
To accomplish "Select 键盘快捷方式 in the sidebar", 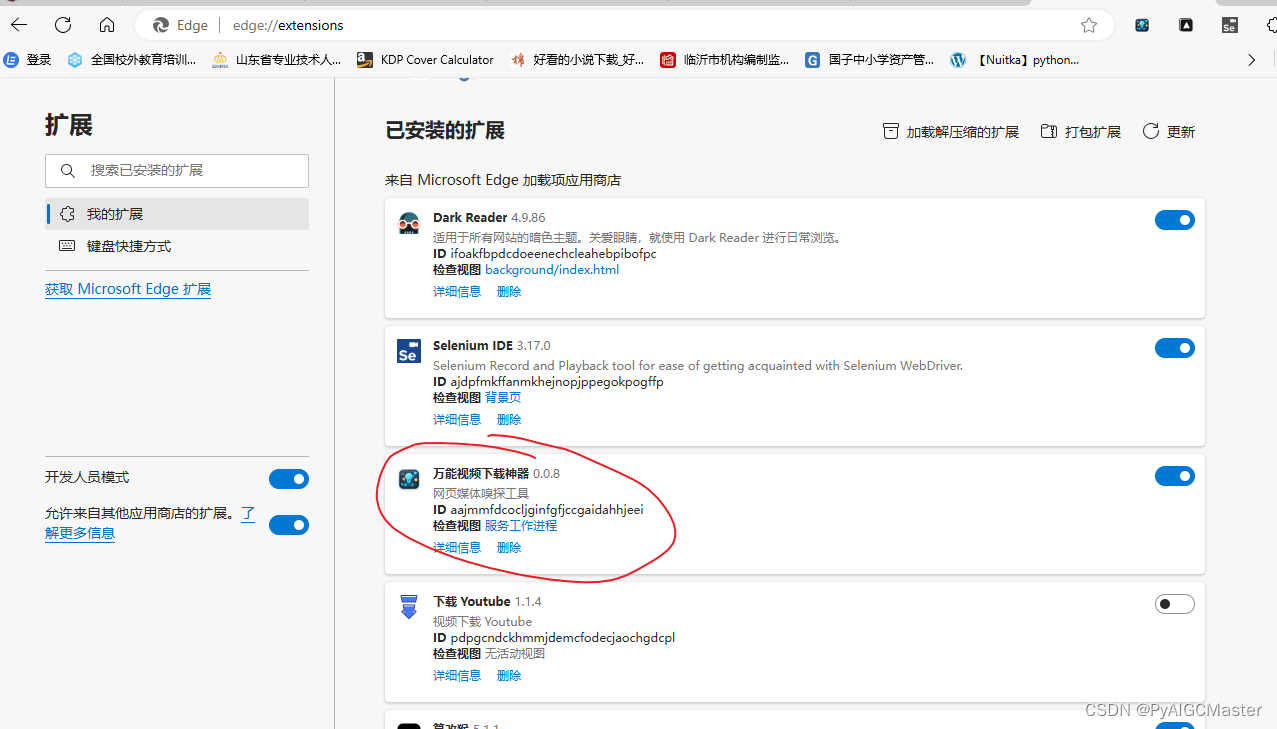I will pos(177,246).
